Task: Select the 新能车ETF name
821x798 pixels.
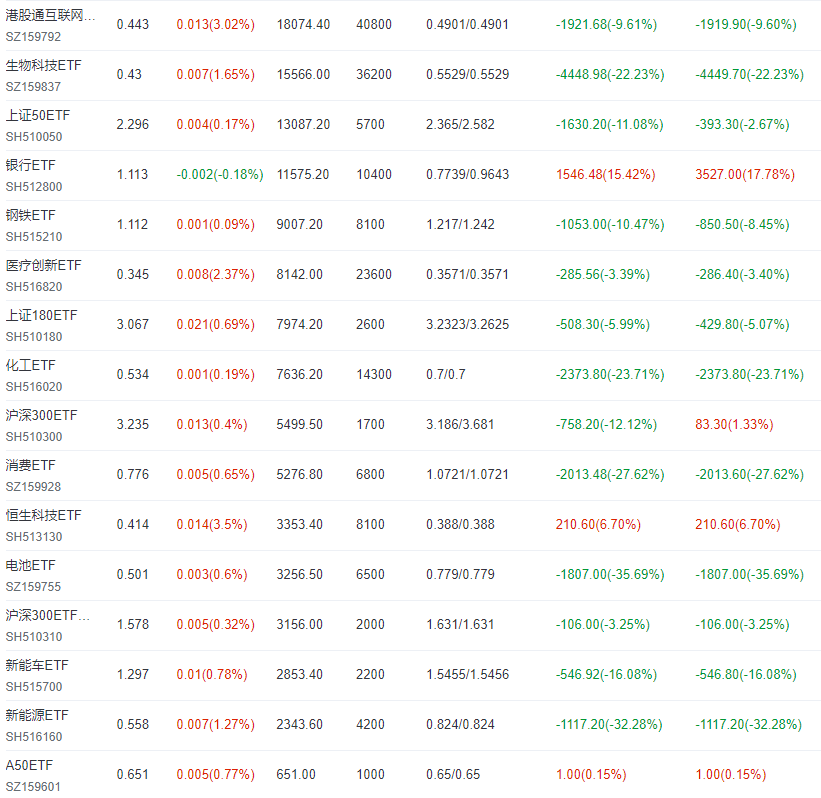Action: click(x=37, y=666)
